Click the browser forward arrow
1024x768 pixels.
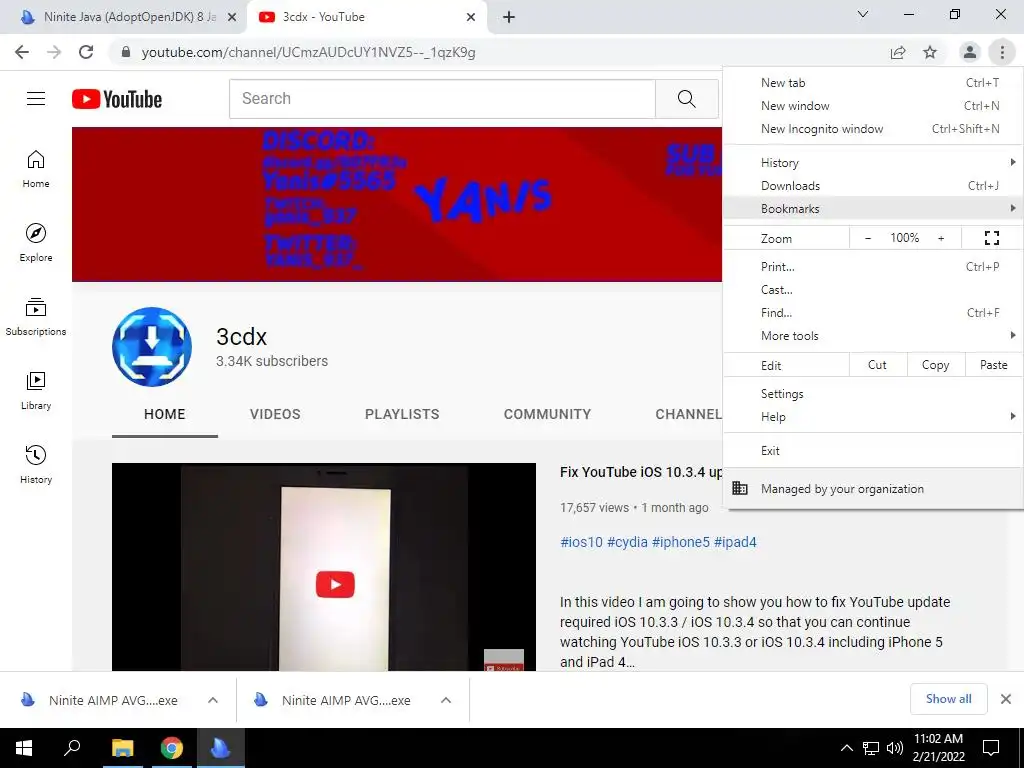click(54, 52)
